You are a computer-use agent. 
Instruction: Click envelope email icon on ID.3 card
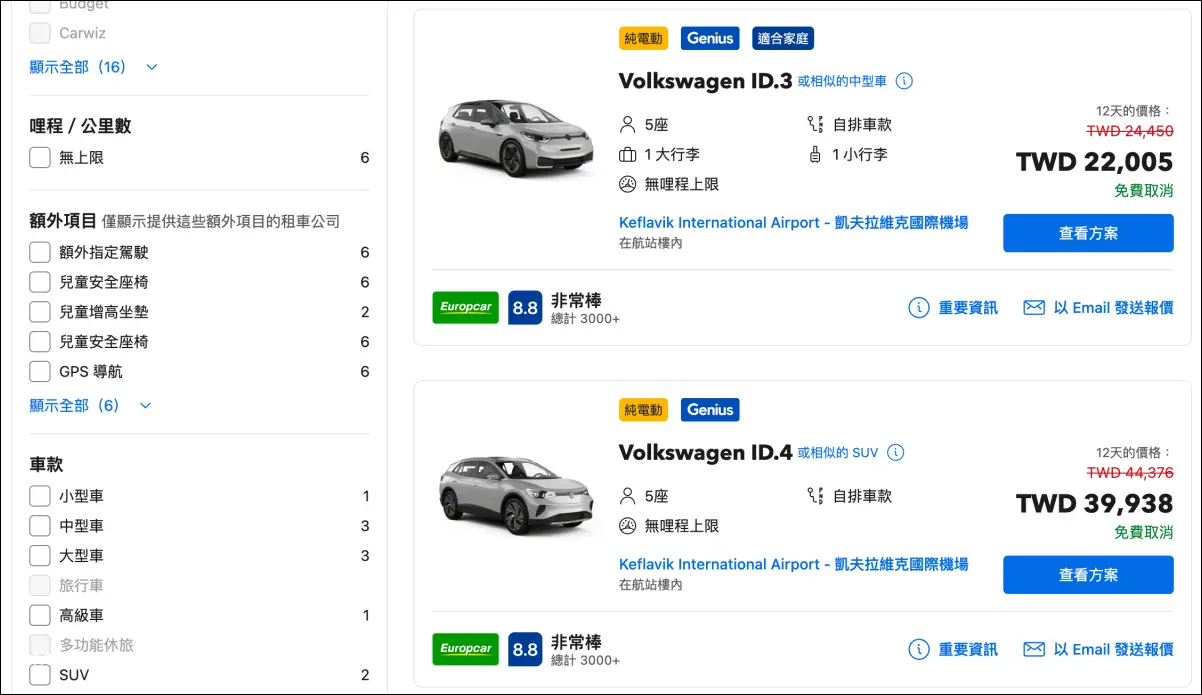coord(1034,308)
